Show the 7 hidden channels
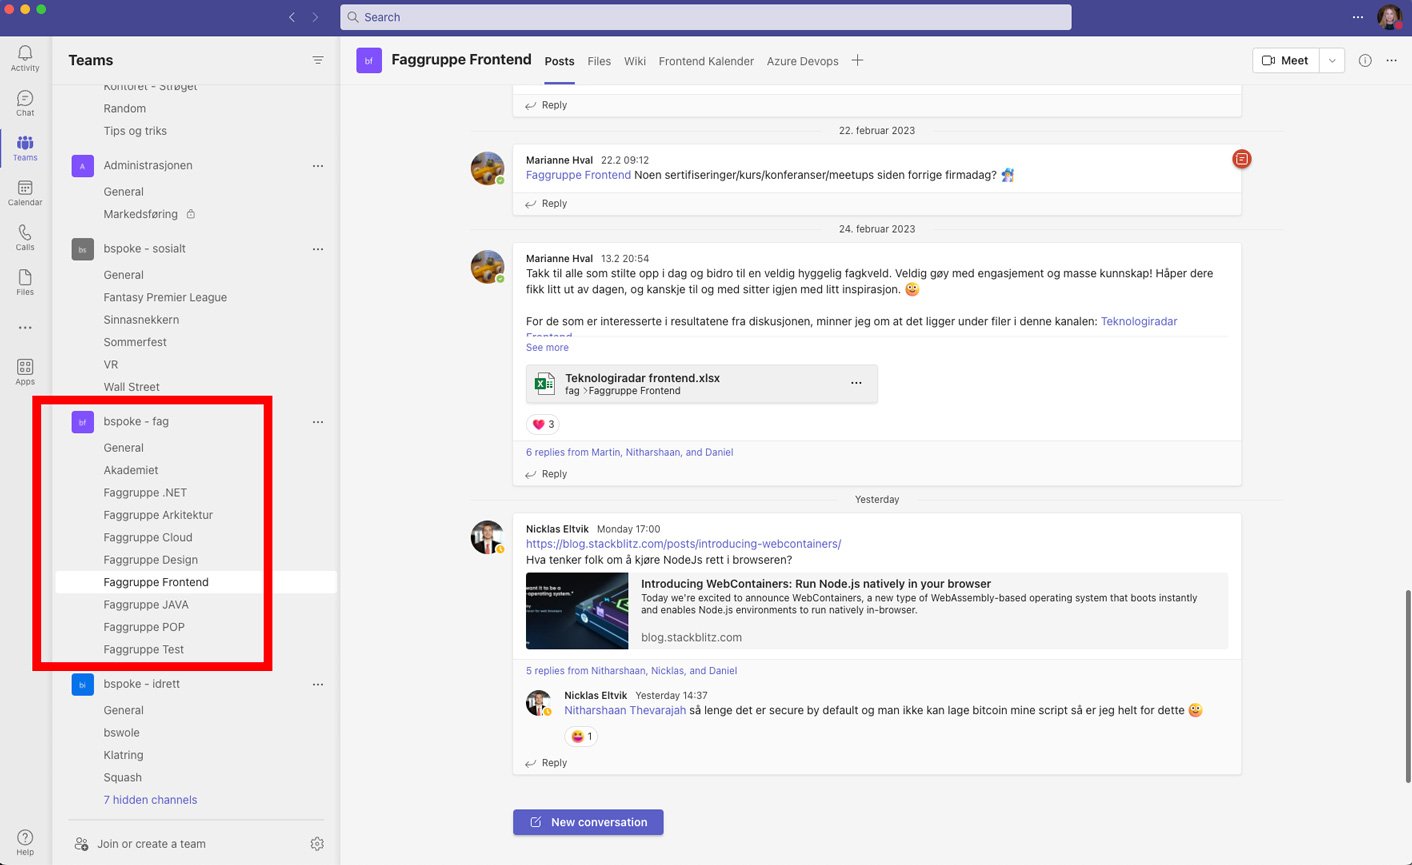 click(x=150, y=800)
